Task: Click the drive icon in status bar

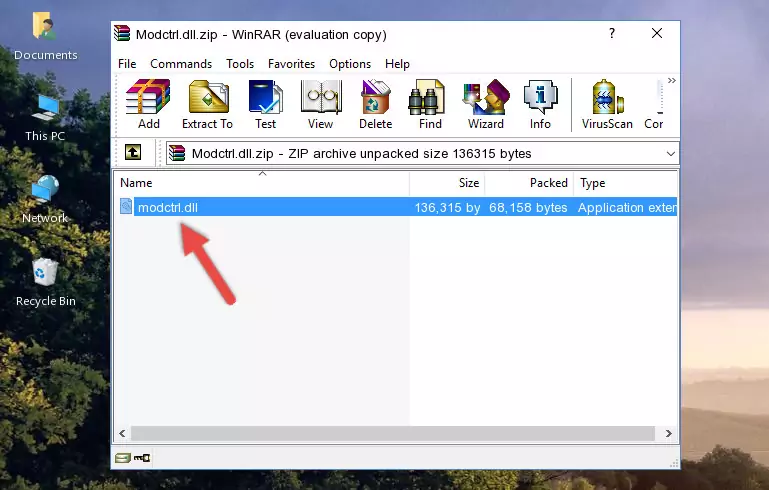Action: click(x=123, y=458)
